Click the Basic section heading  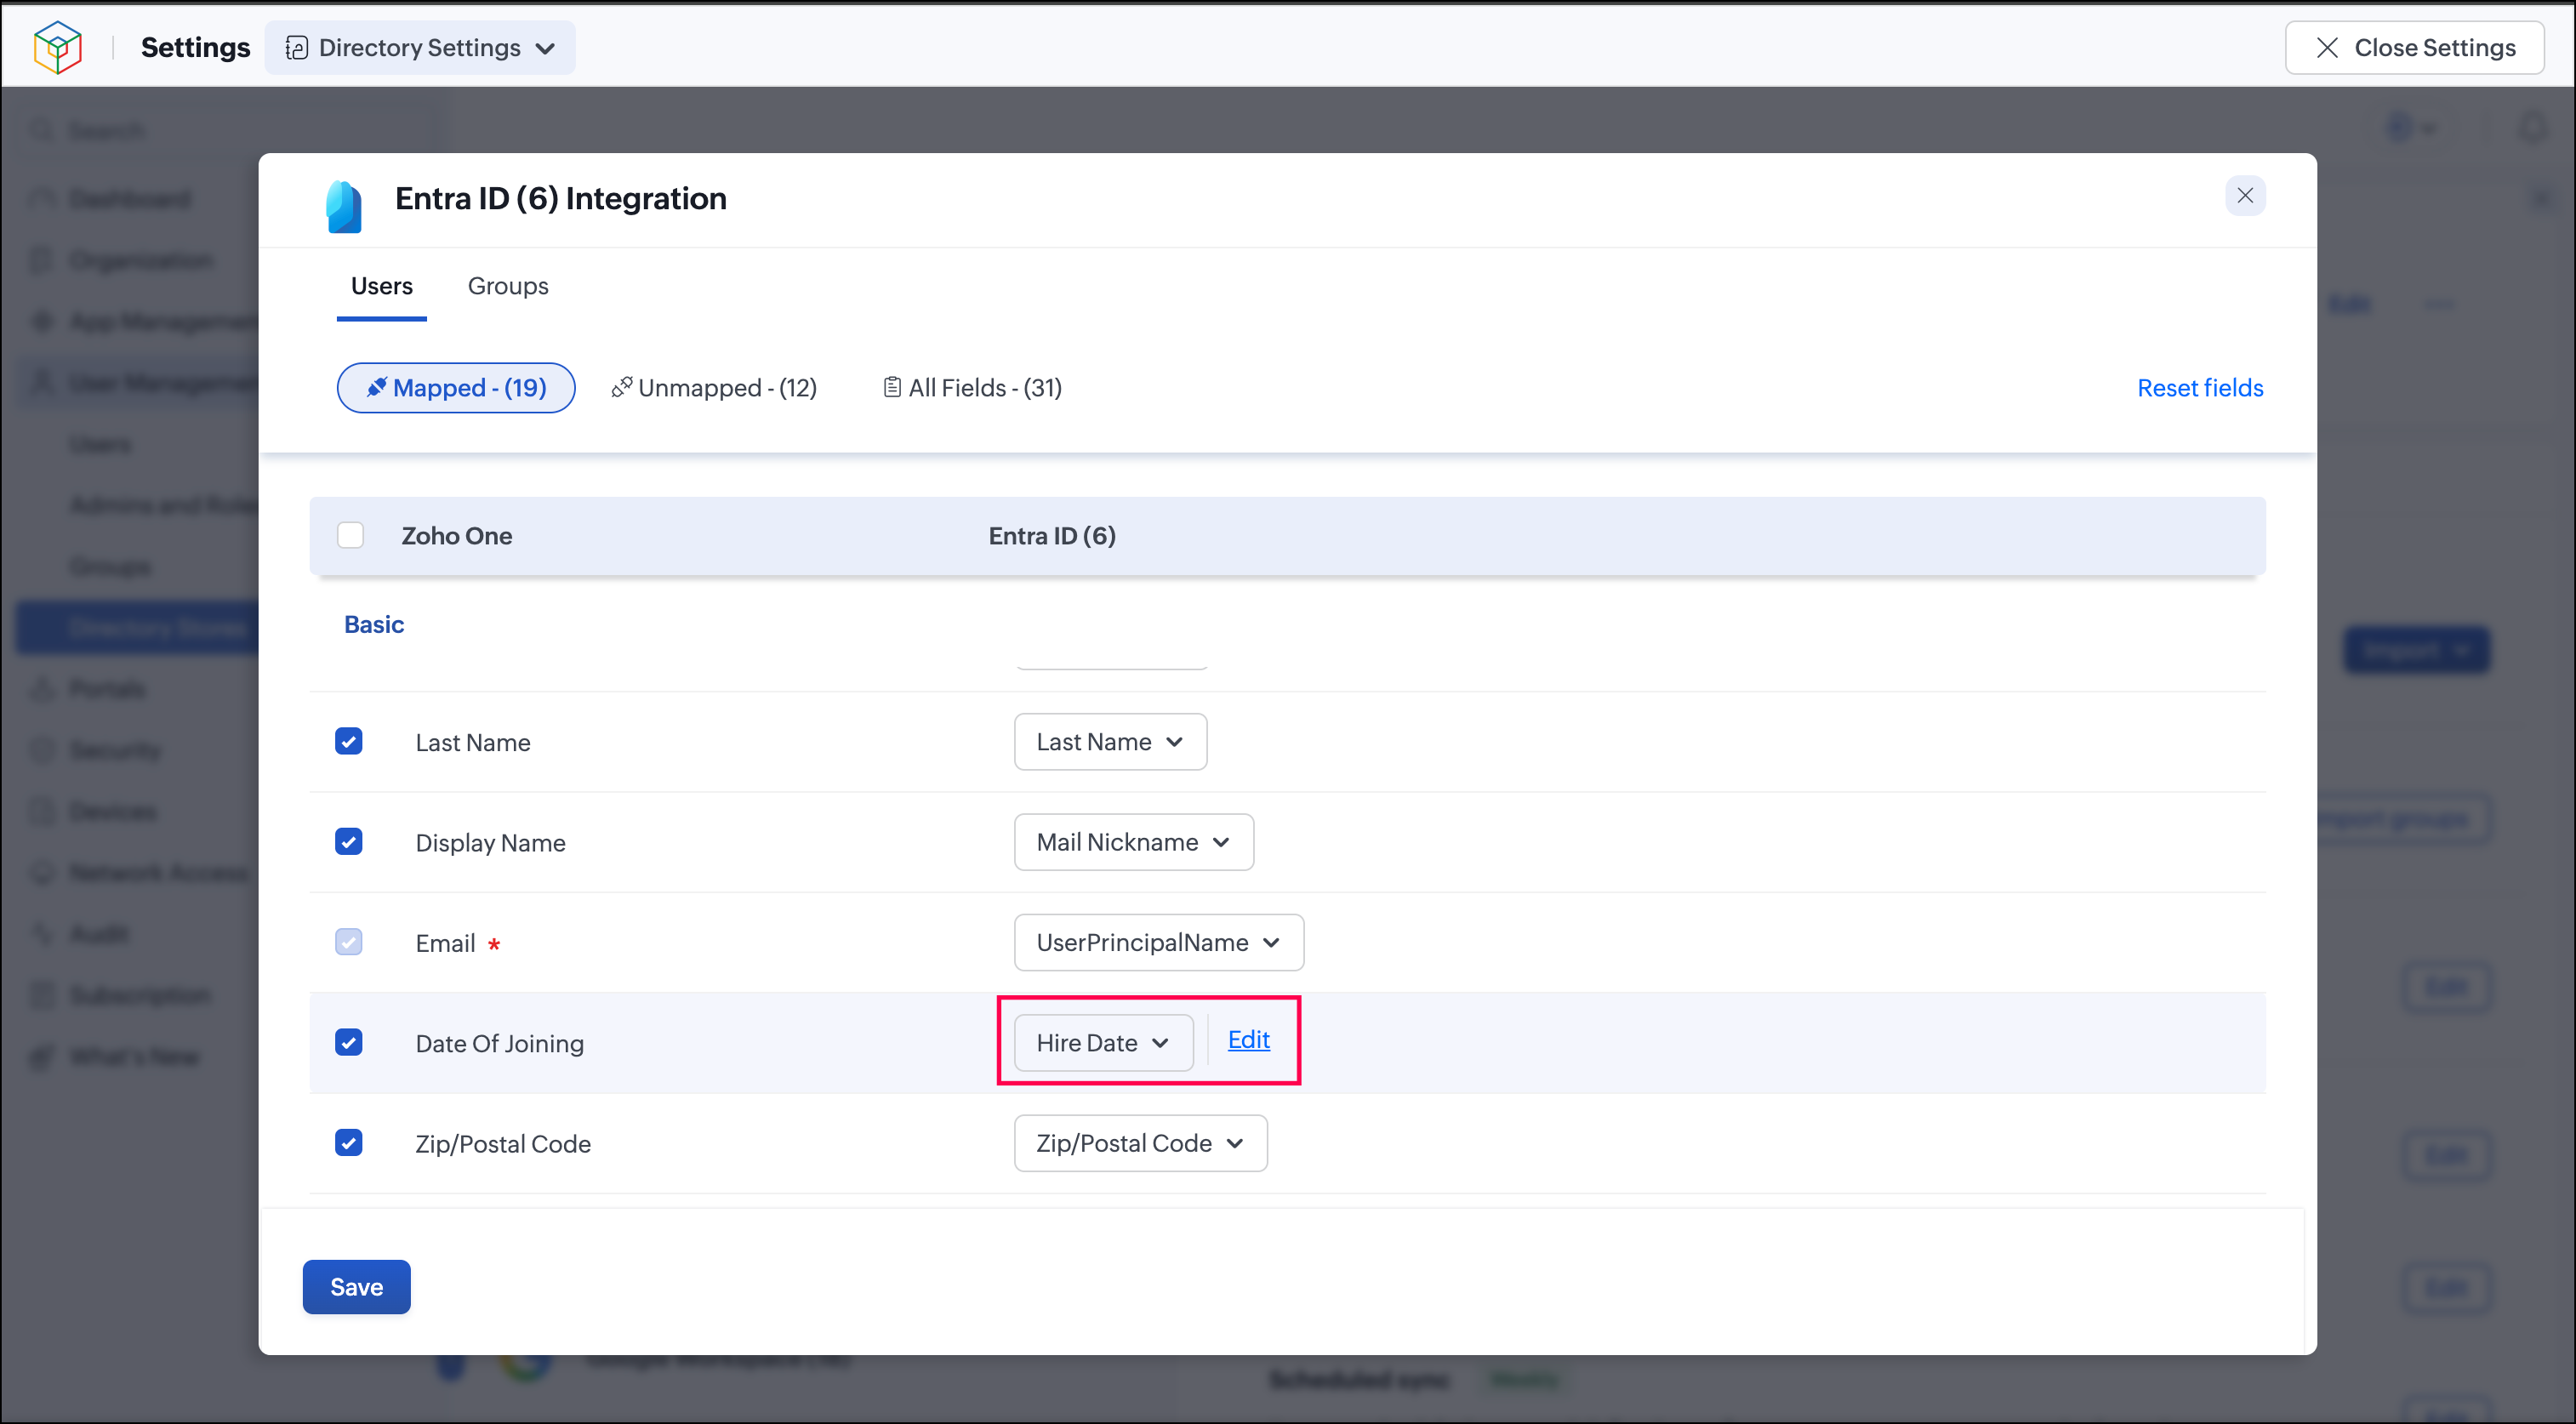[x=374, y=625]
